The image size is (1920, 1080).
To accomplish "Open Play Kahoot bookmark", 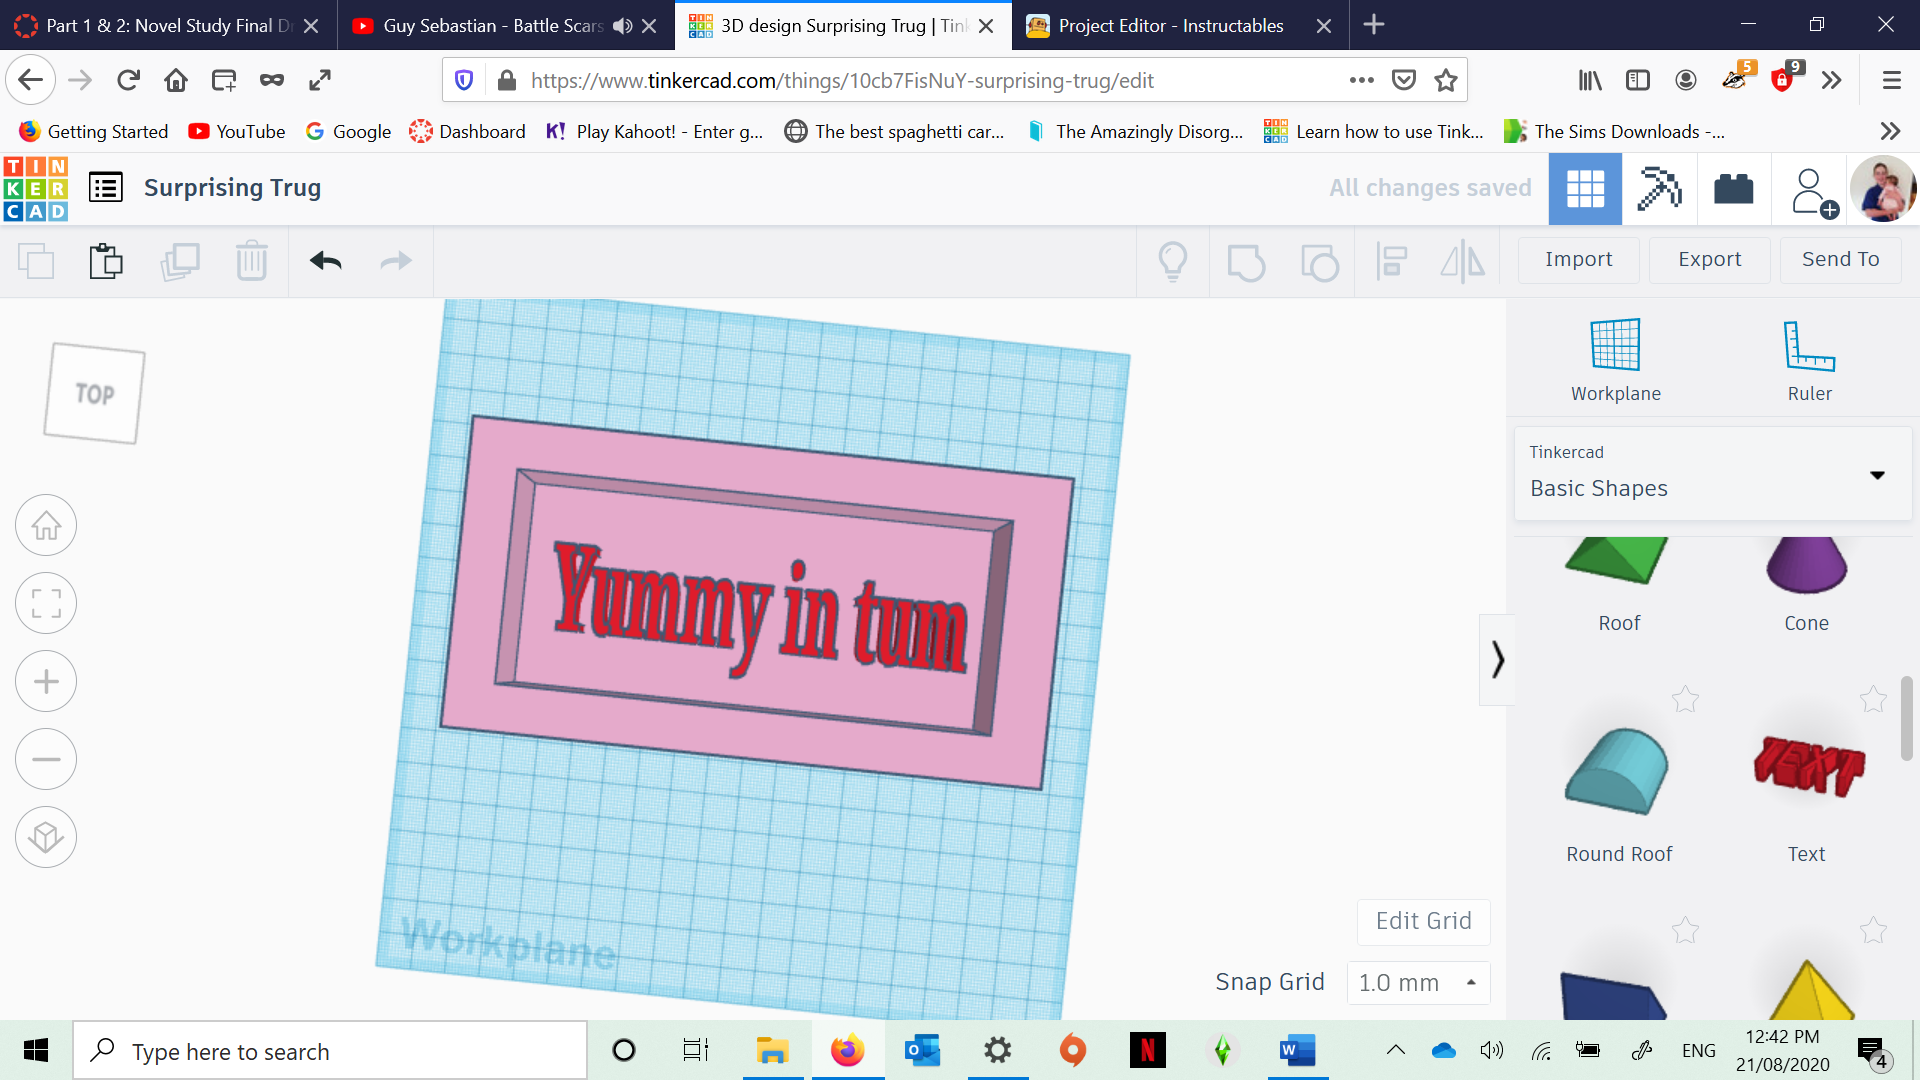I will (654, 132).
